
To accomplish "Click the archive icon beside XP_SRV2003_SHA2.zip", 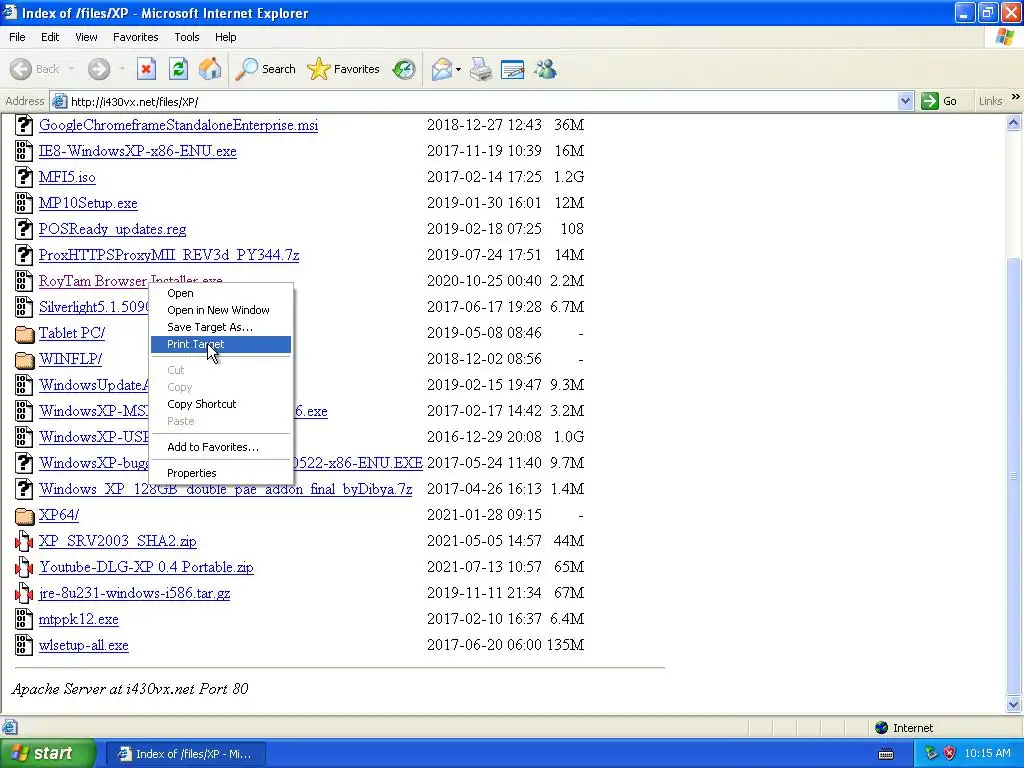I will 24,541.
